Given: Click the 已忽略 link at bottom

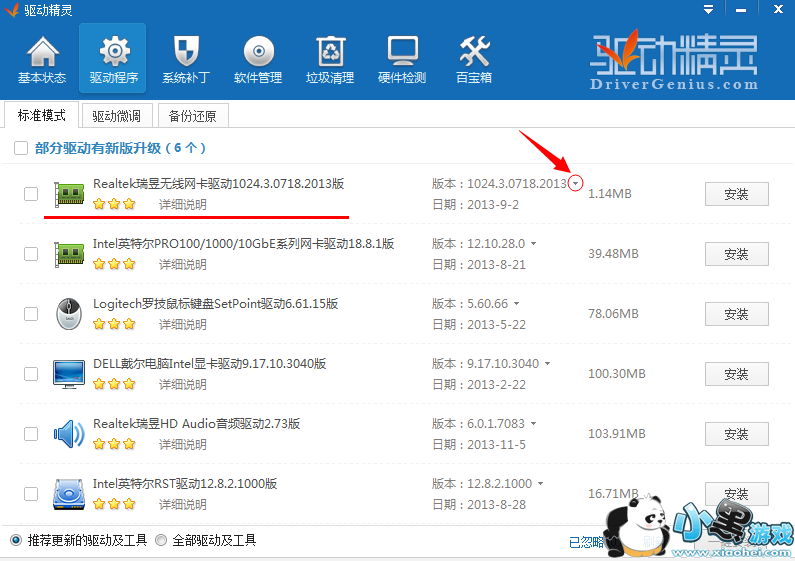Looking at the screenshot, I should (x=587, y=542).
